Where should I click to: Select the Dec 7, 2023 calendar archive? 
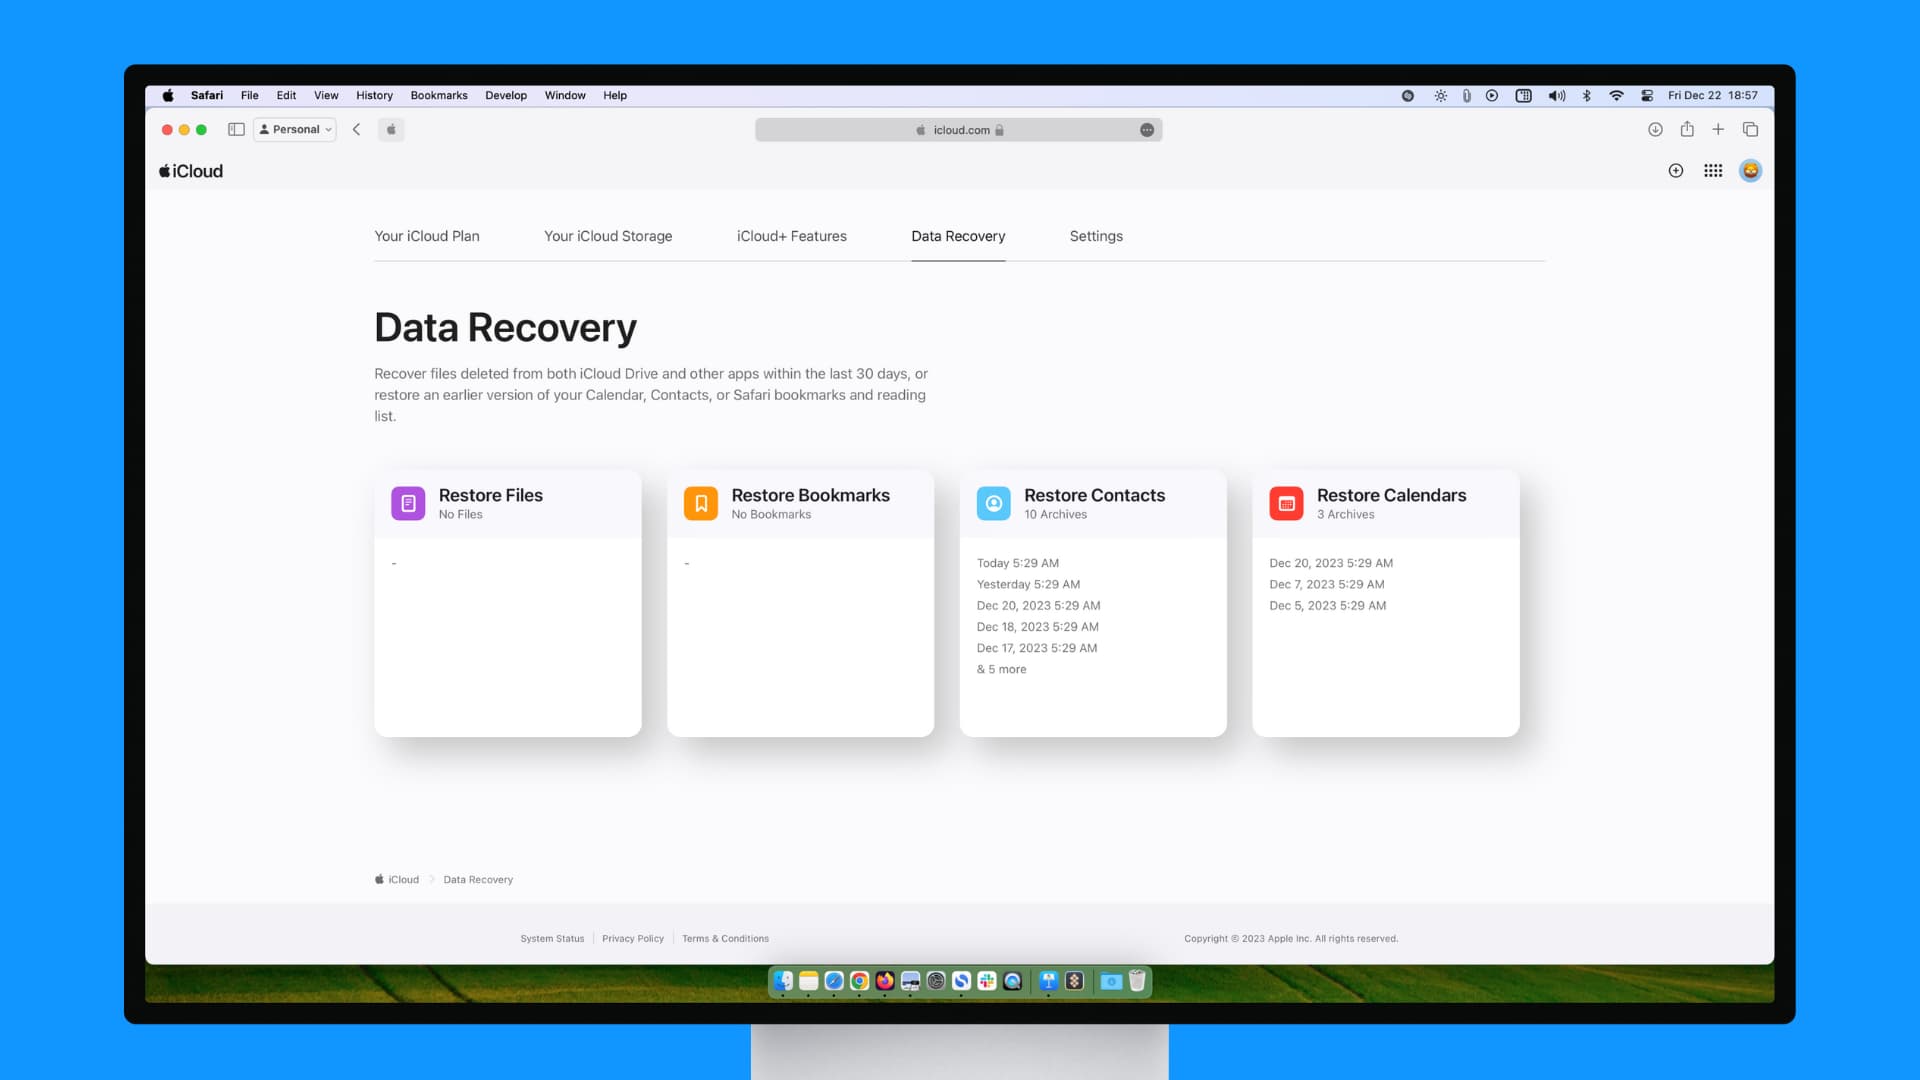[x=1326, y=584]
